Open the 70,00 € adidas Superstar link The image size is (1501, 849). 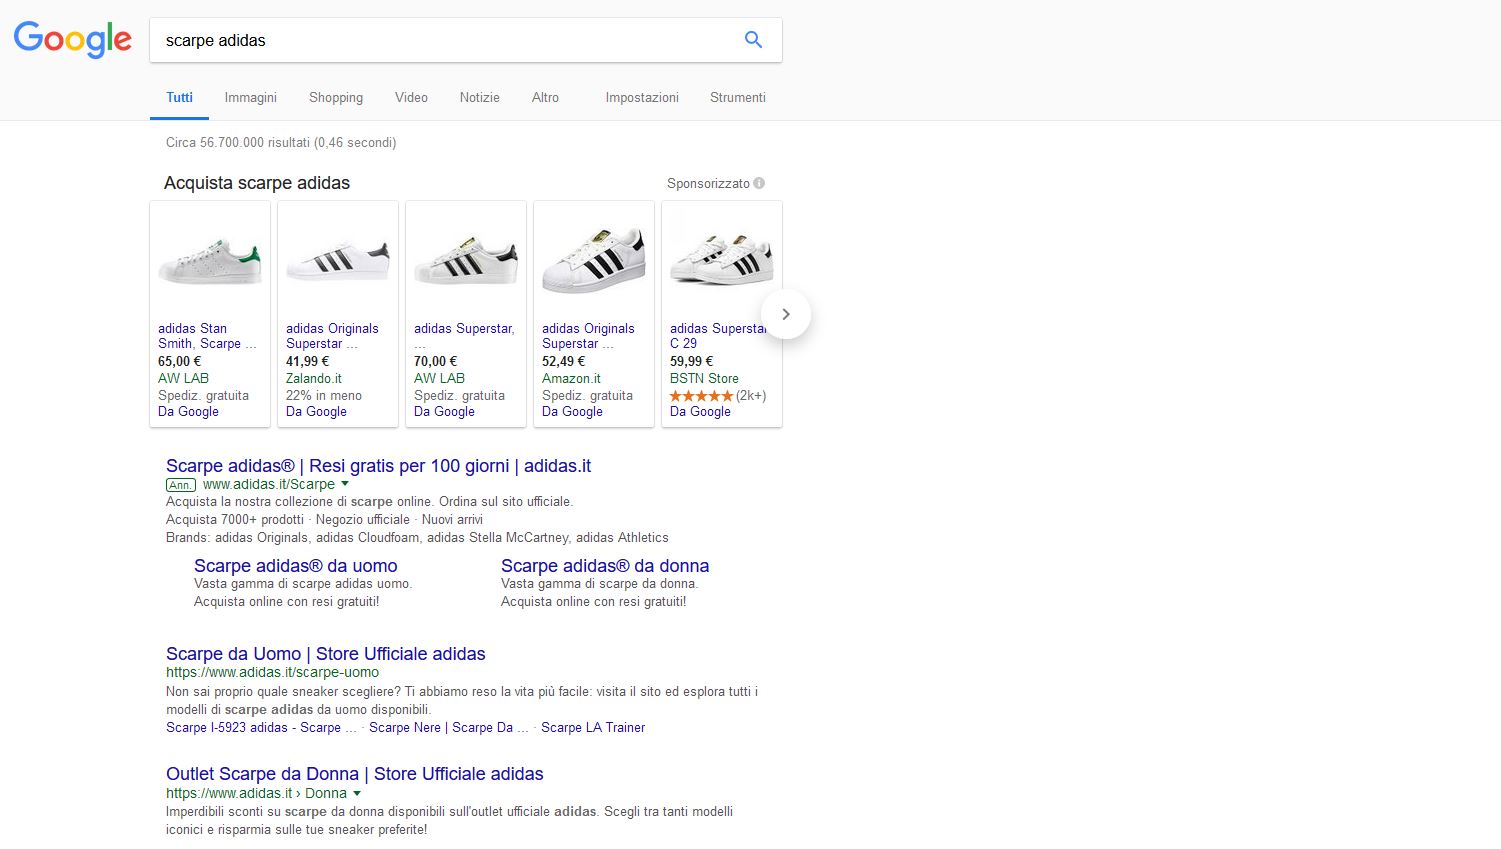[x=464, y=336]
